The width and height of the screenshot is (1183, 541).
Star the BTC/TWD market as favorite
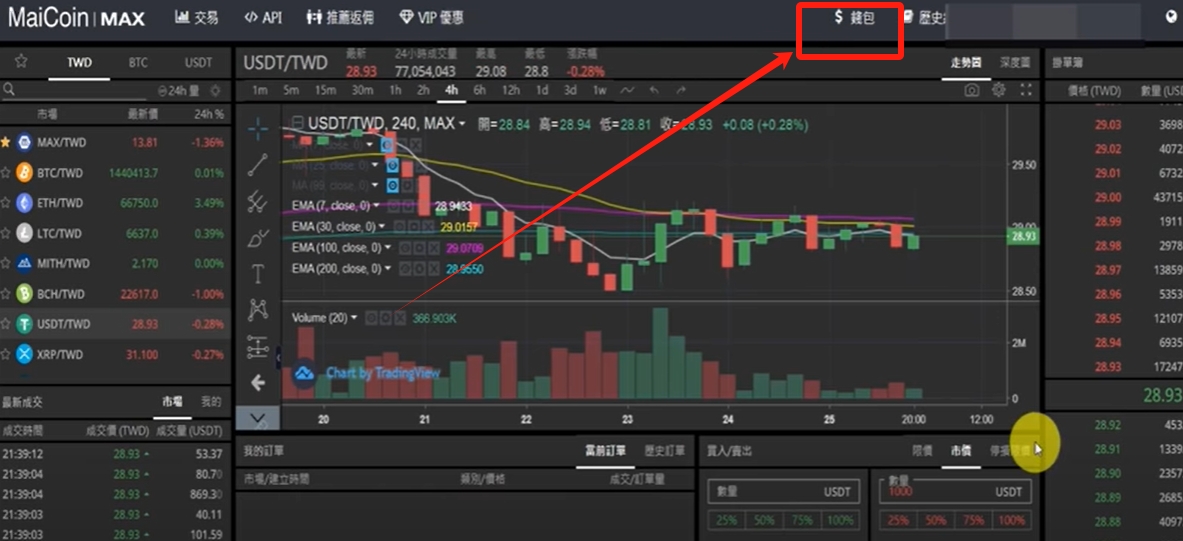point(6,173)
